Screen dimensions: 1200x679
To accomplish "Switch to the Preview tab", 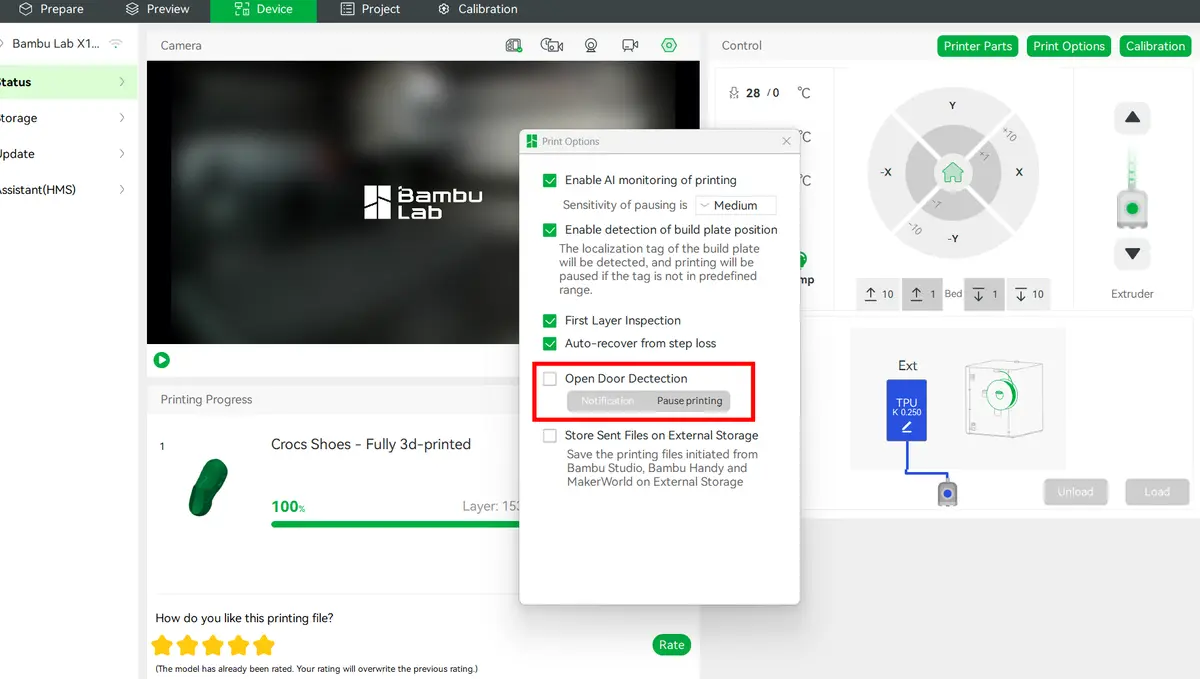I will coord(157,10).
